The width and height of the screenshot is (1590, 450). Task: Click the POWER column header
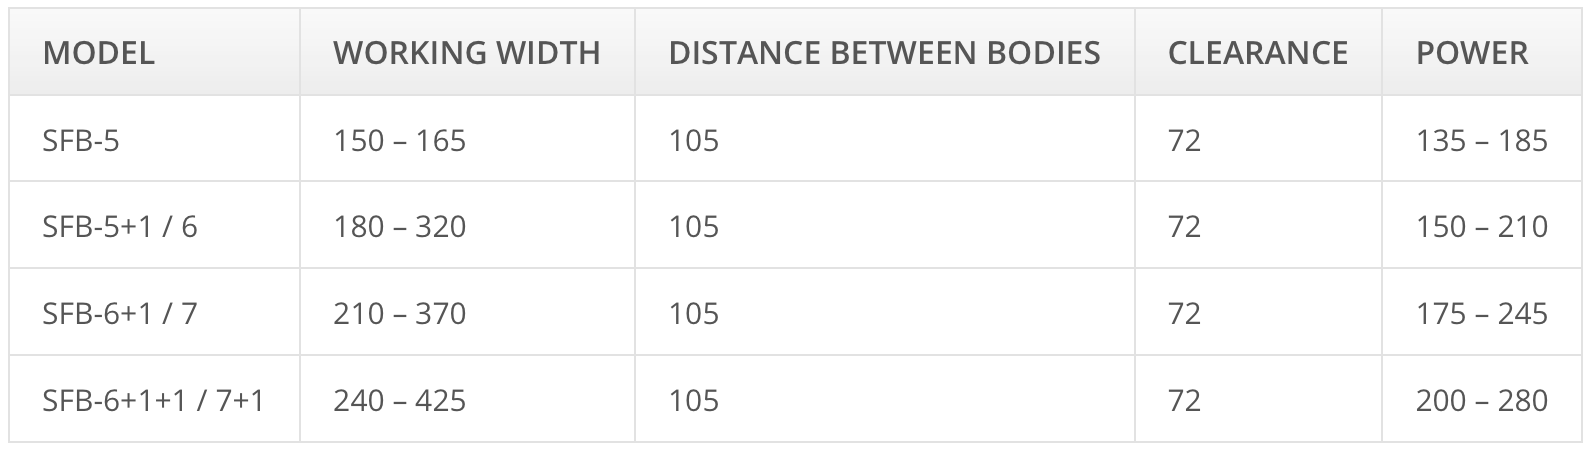coord(1472,53)
